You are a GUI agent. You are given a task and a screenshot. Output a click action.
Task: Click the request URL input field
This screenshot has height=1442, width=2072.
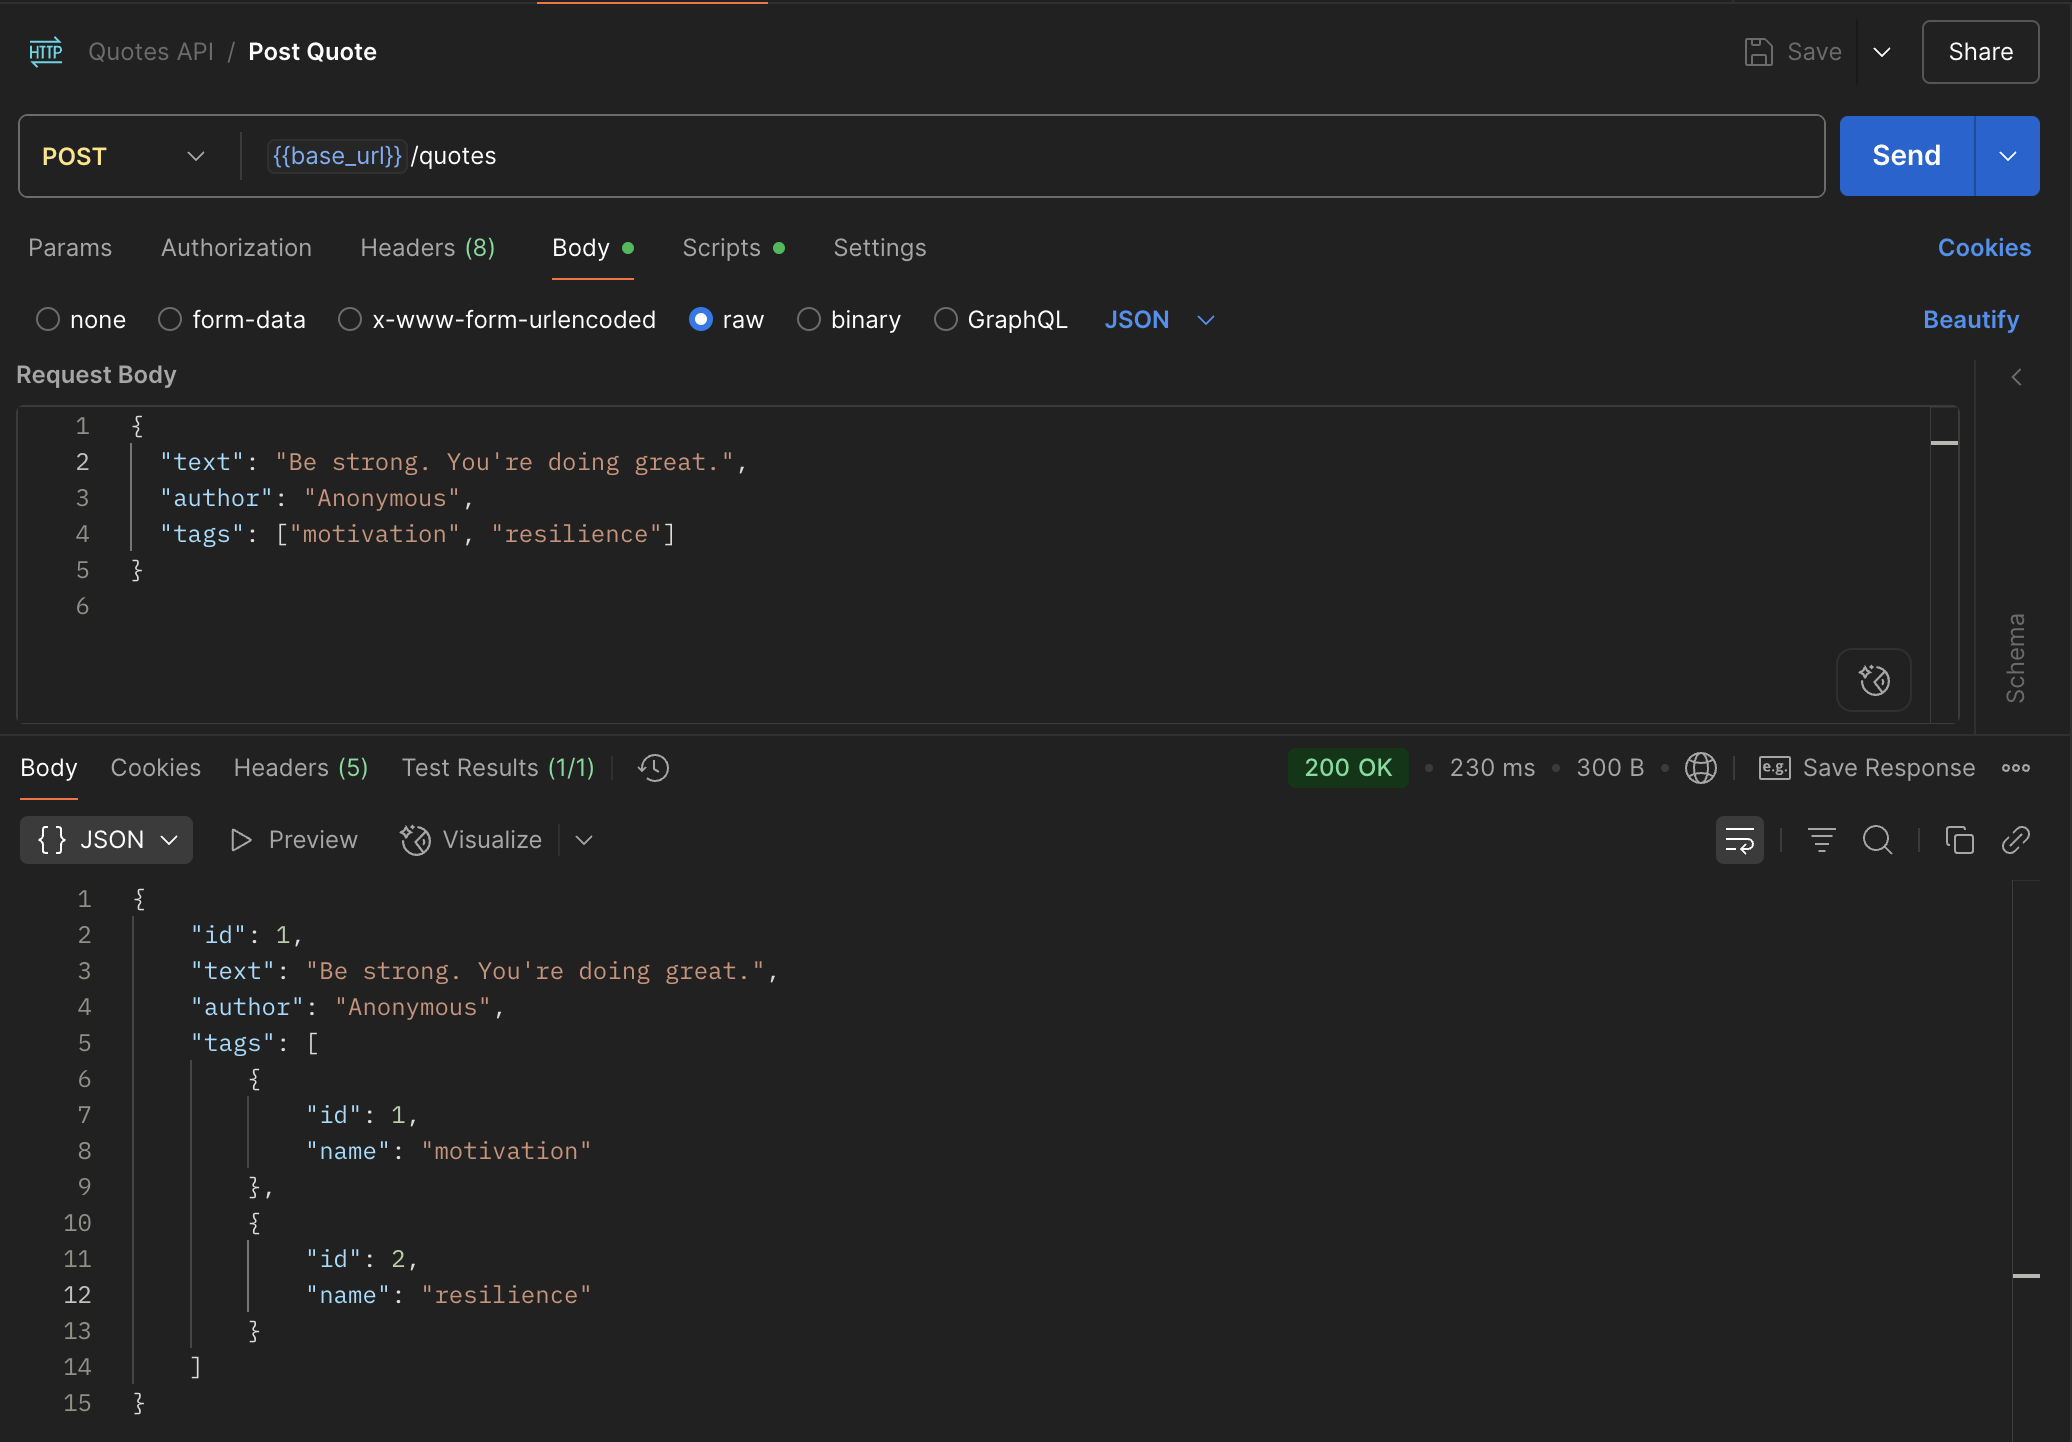[1100, 156]
